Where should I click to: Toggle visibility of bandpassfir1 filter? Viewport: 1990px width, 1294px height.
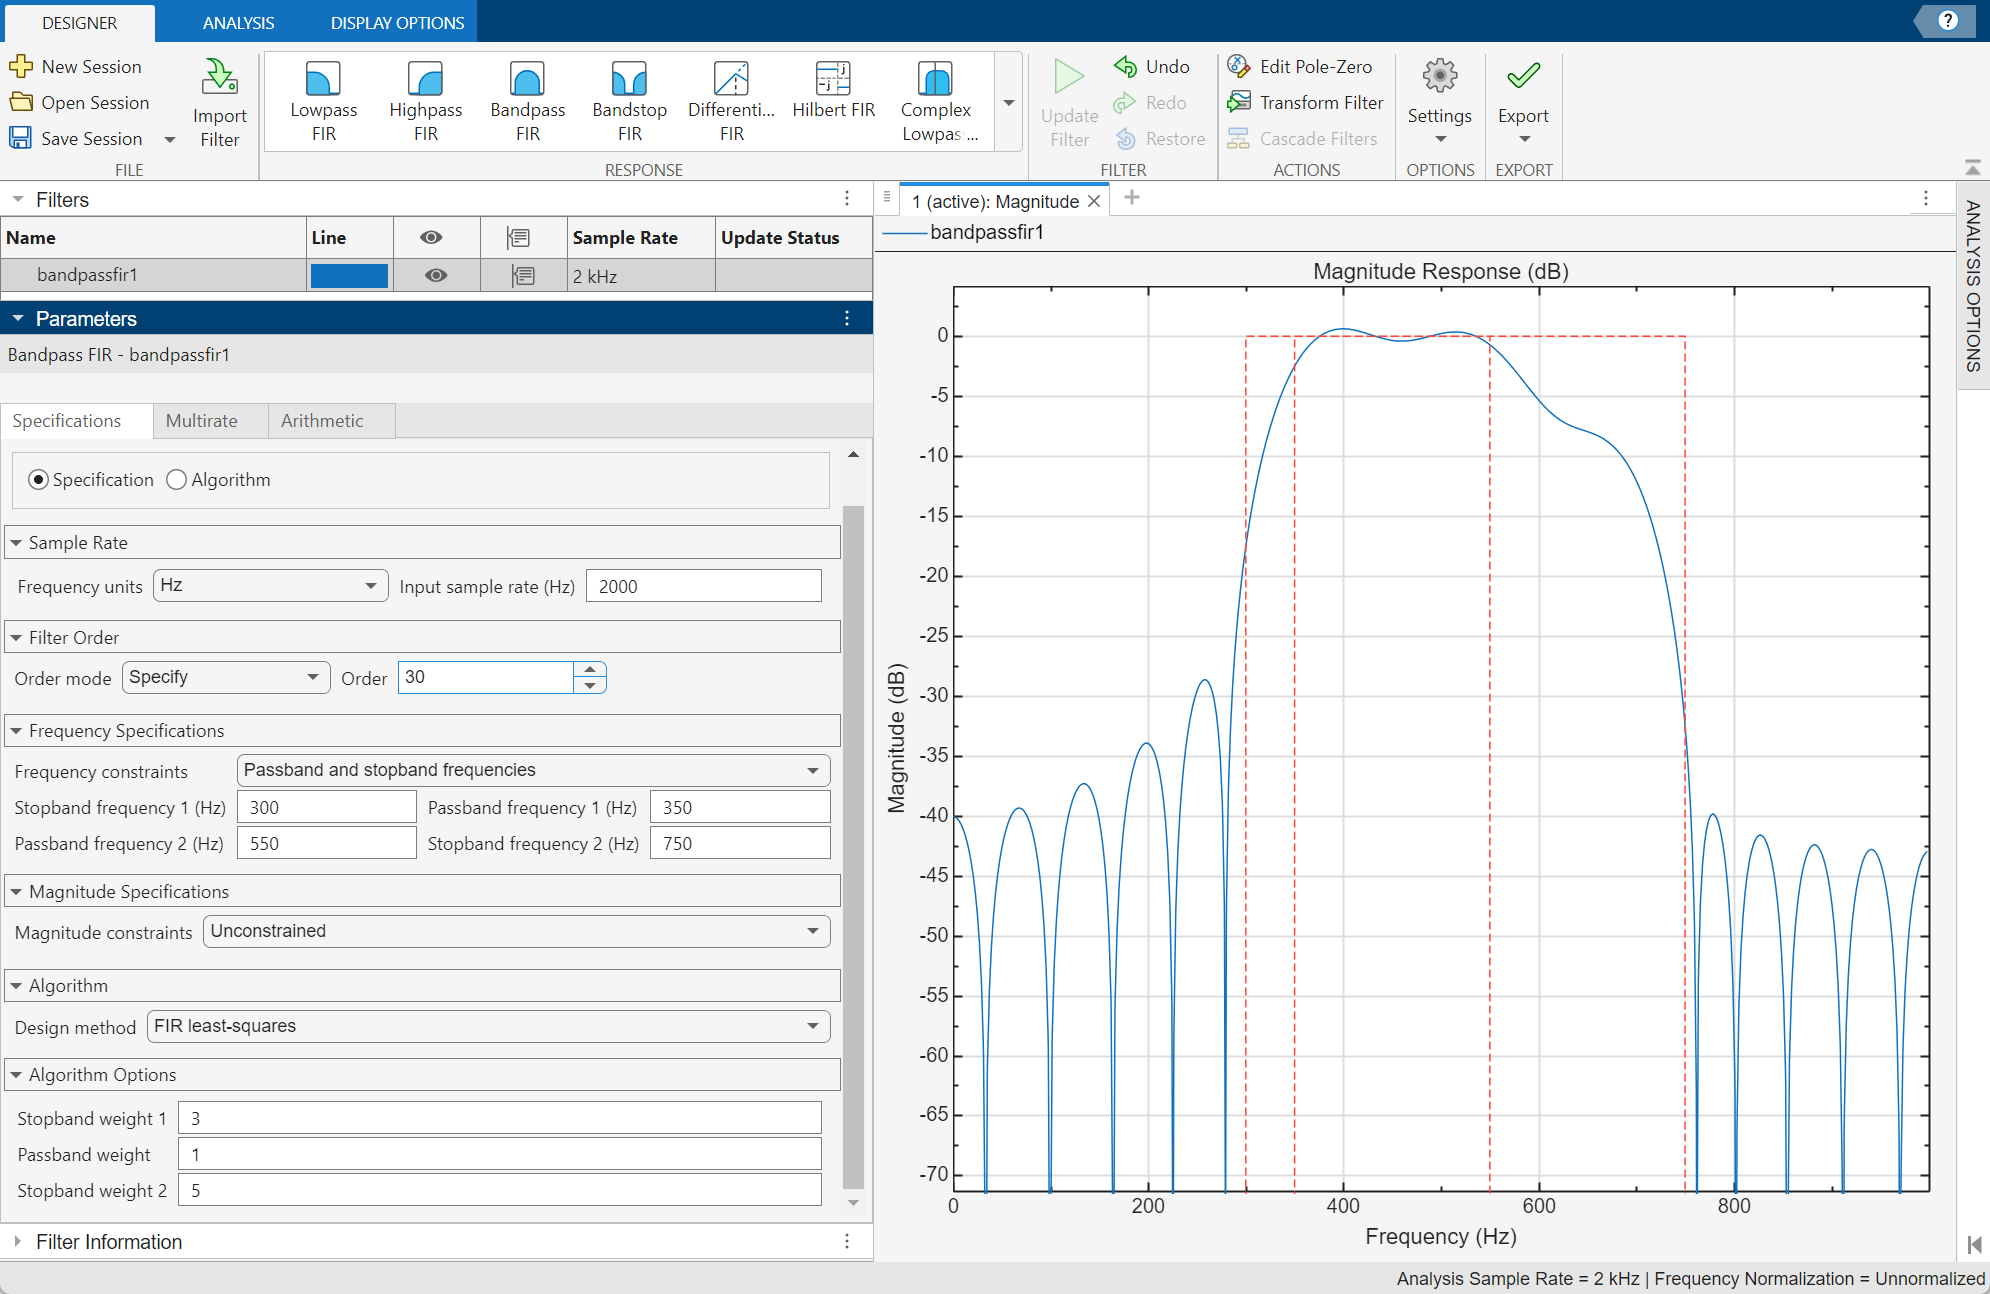click(435, 275)
